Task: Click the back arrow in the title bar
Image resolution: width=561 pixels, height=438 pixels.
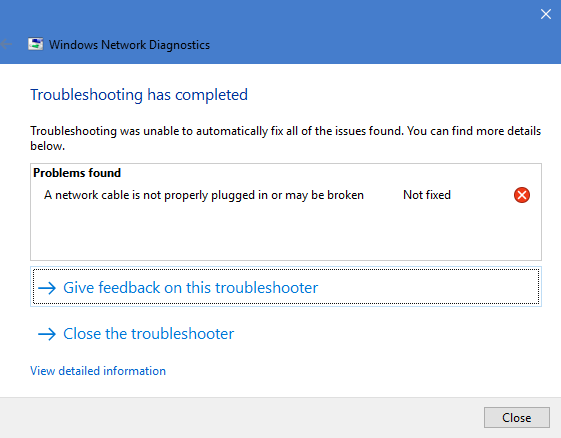Action: [6, 44]
